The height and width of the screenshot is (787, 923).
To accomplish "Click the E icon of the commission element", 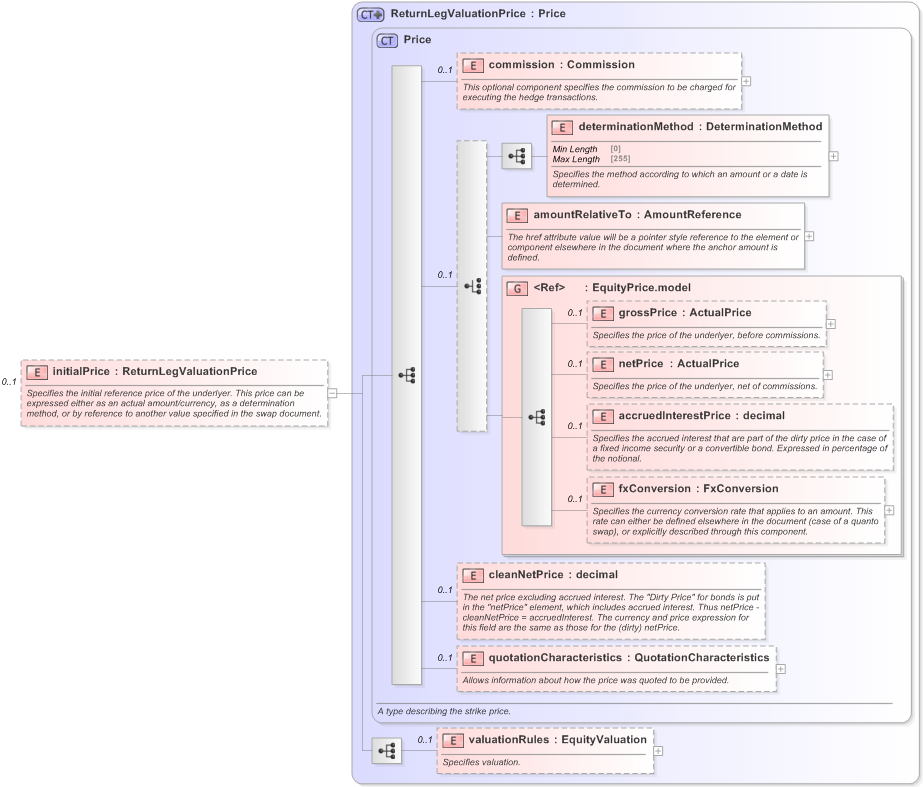I will pyautogui.click(x=473, y=65).
